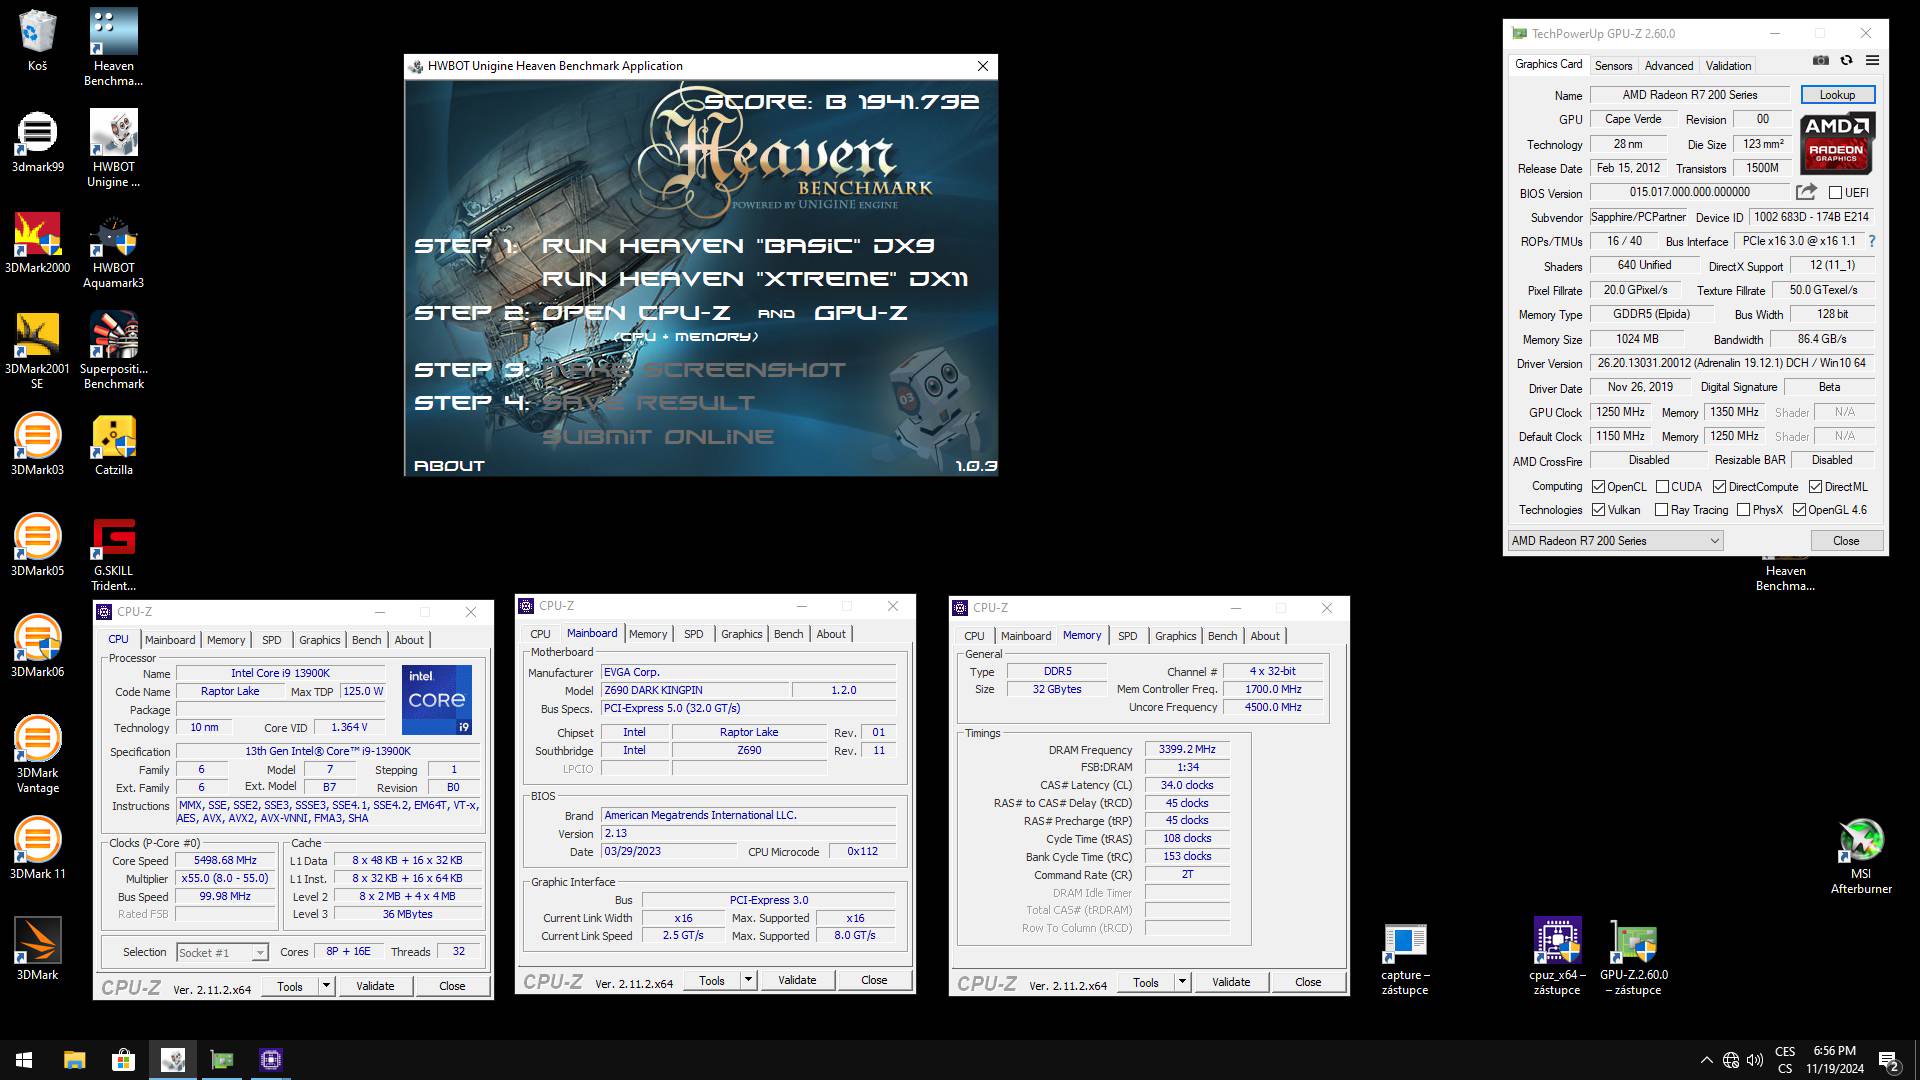Select the 3DMark06 desktop shortcut
The width and height of the screenshot is (1920, 1080).
(x=37, y=647)
